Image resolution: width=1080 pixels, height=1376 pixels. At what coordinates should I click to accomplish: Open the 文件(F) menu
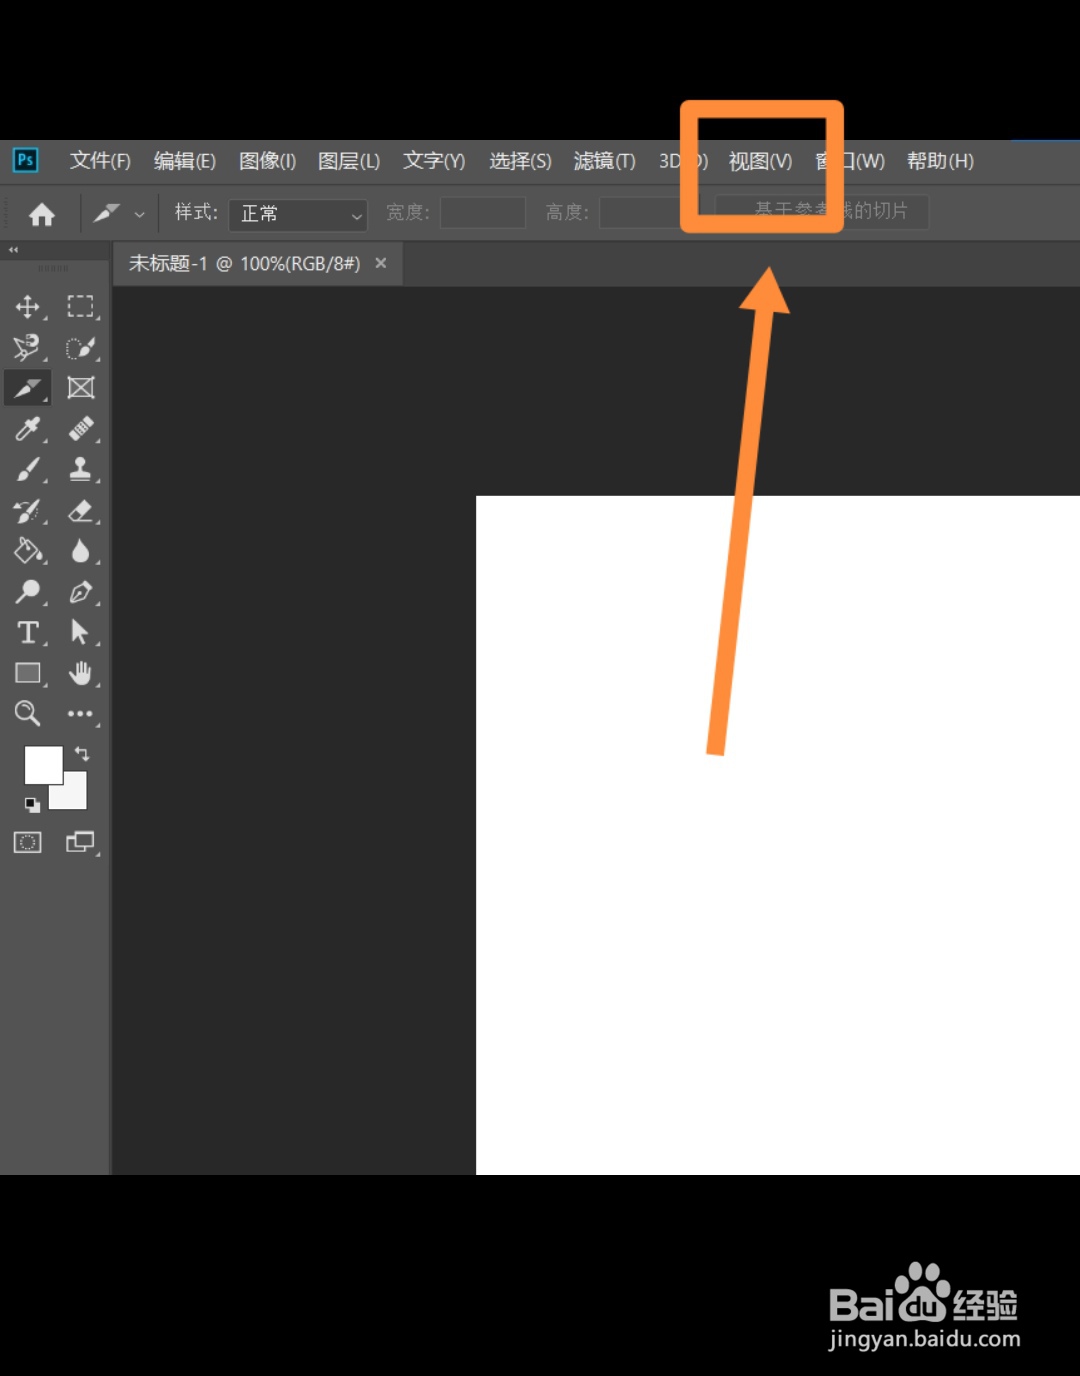[x=100, y=161]
